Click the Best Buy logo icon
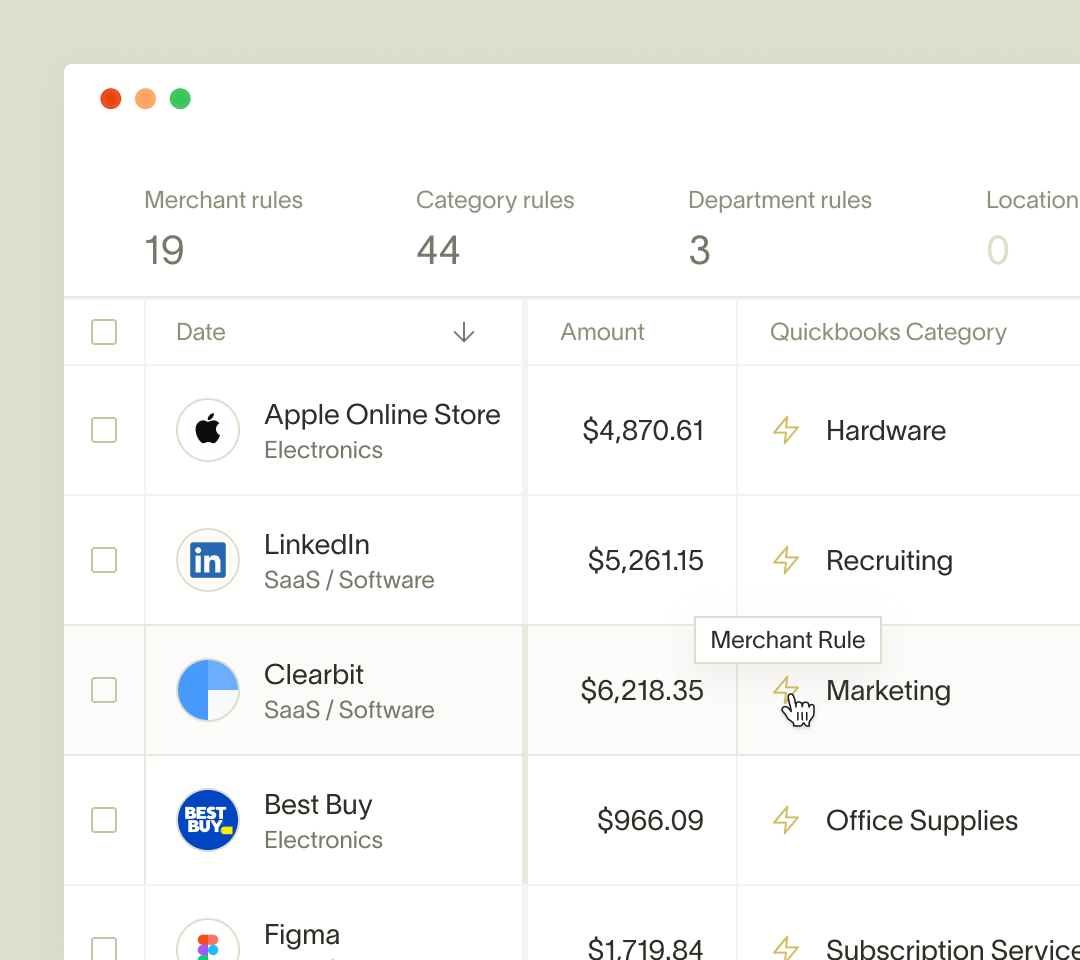Screen dimensions: 1080x960 click(208, 820)
